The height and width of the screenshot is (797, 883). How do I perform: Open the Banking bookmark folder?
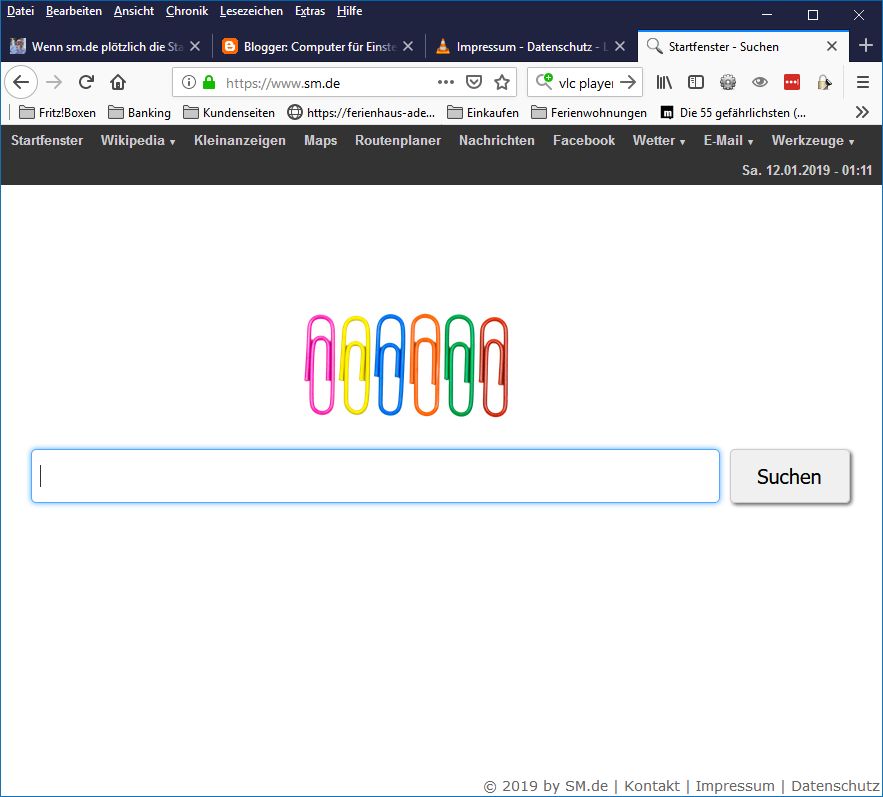point(139,113)
